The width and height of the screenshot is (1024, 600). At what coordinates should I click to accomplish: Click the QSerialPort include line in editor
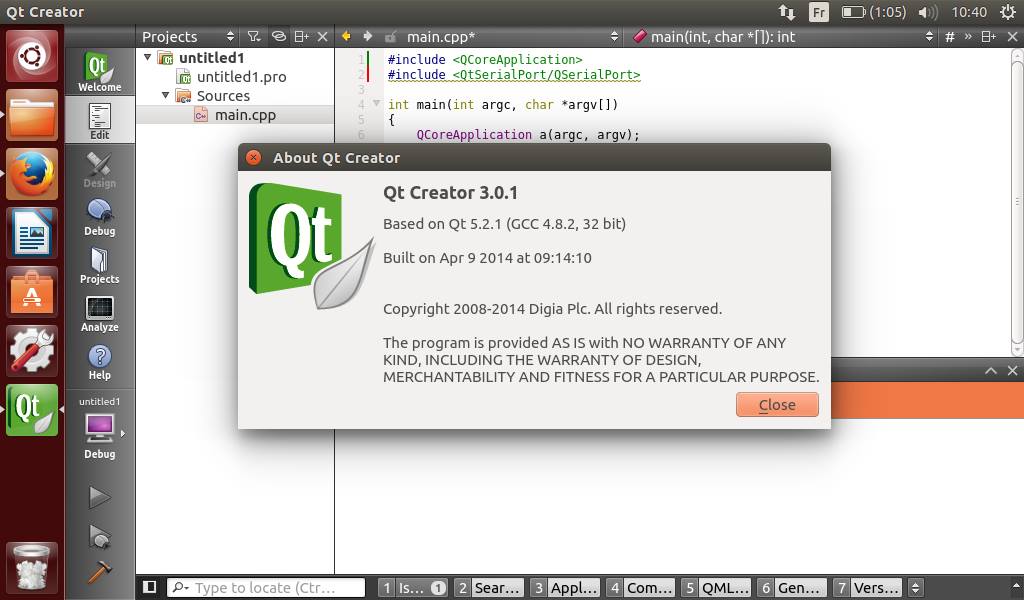[514, 74]
